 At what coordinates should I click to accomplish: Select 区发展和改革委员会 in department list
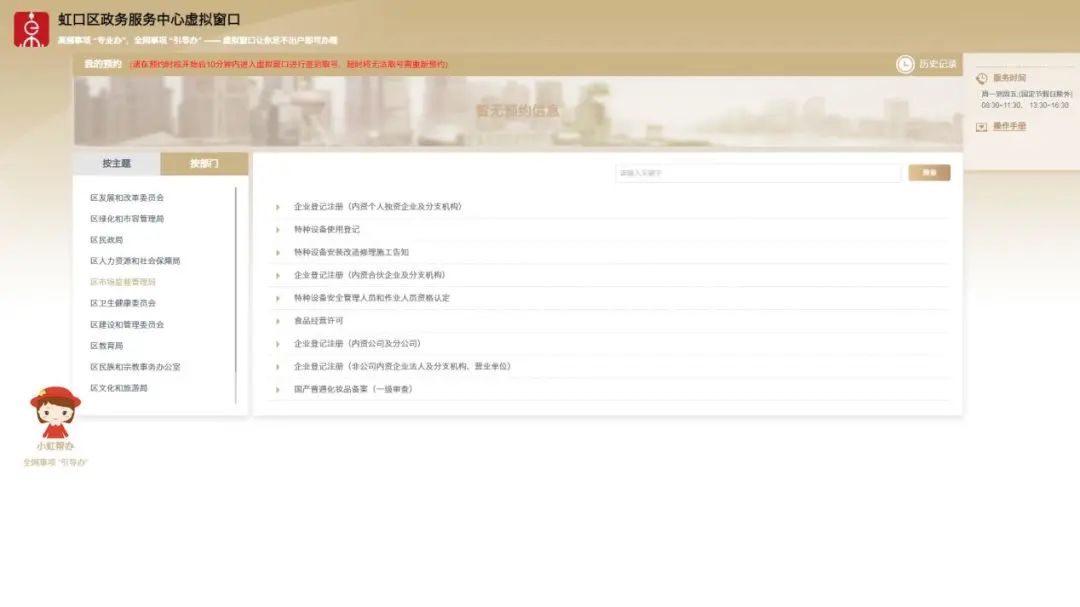(x=127, y=198)
